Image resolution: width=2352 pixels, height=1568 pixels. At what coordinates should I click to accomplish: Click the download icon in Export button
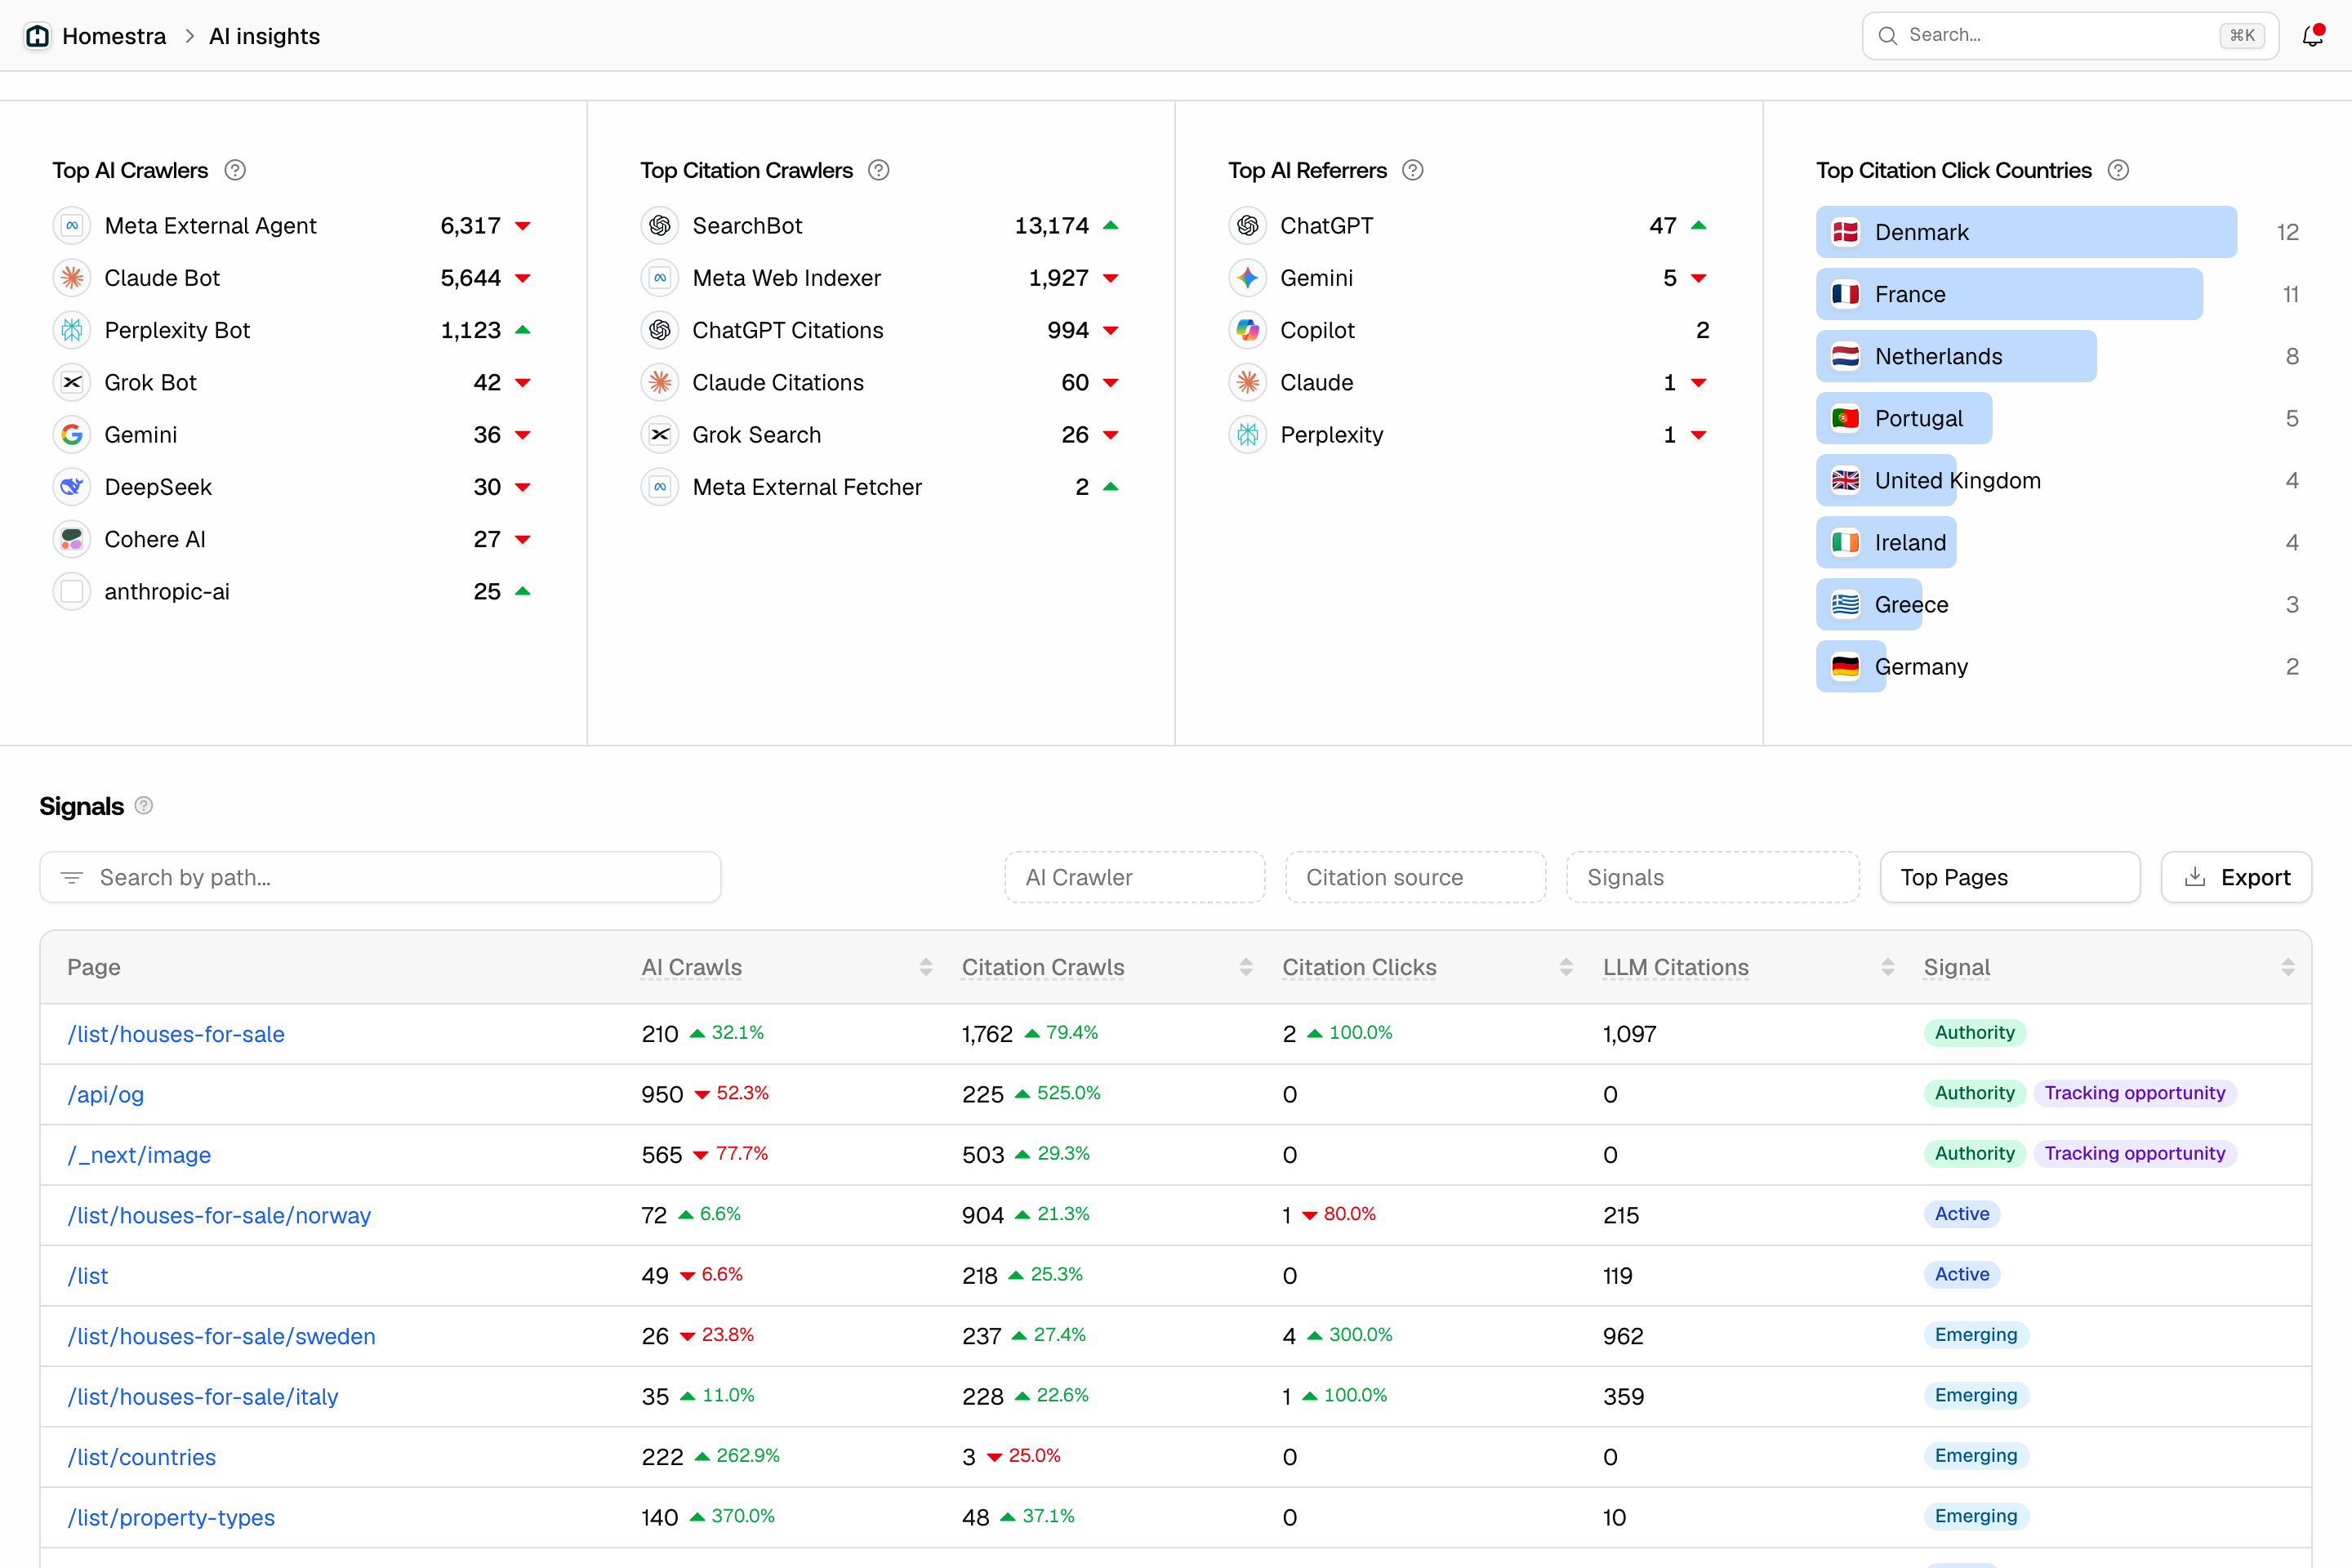(x=2195, y=877)
